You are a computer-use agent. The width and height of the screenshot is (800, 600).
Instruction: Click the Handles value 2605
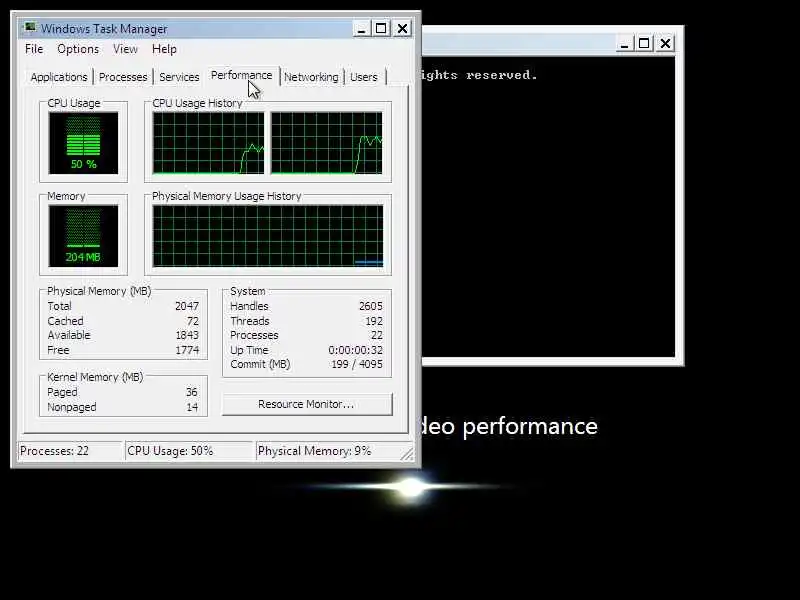[370, 306]
